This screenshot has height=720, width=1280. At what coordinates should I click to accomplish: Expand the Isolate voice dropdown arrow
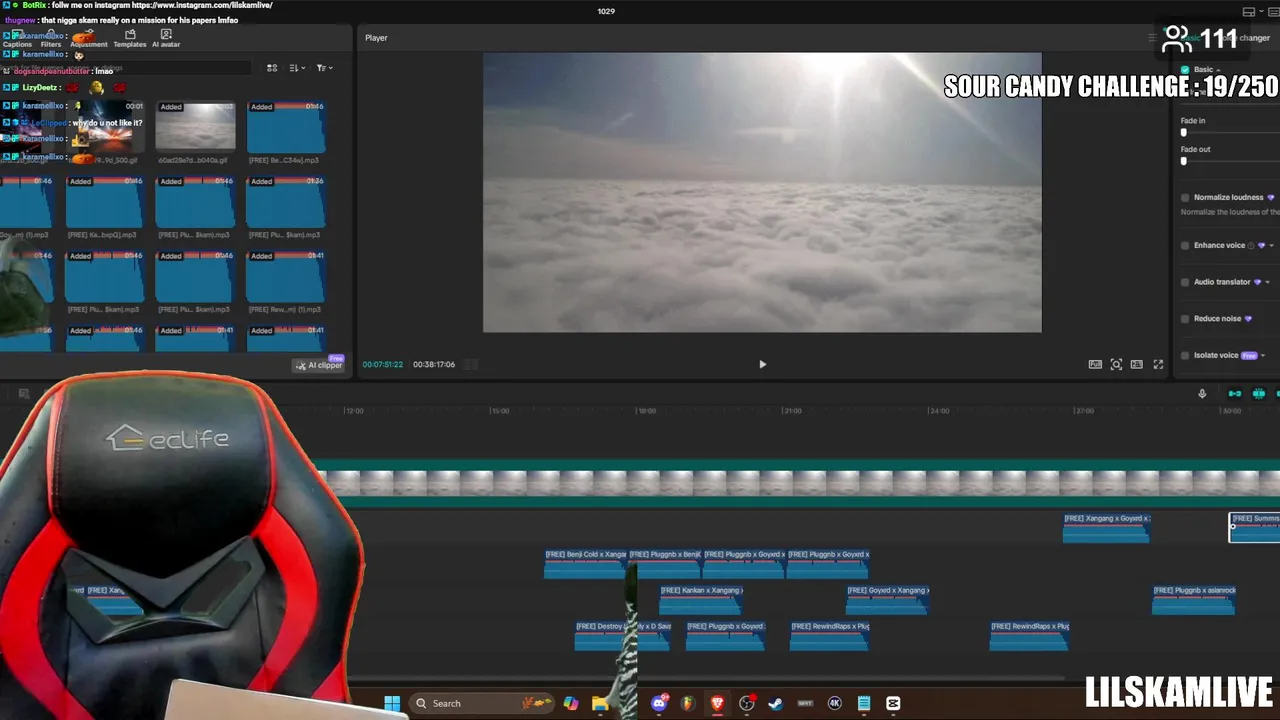point(1263,355)
